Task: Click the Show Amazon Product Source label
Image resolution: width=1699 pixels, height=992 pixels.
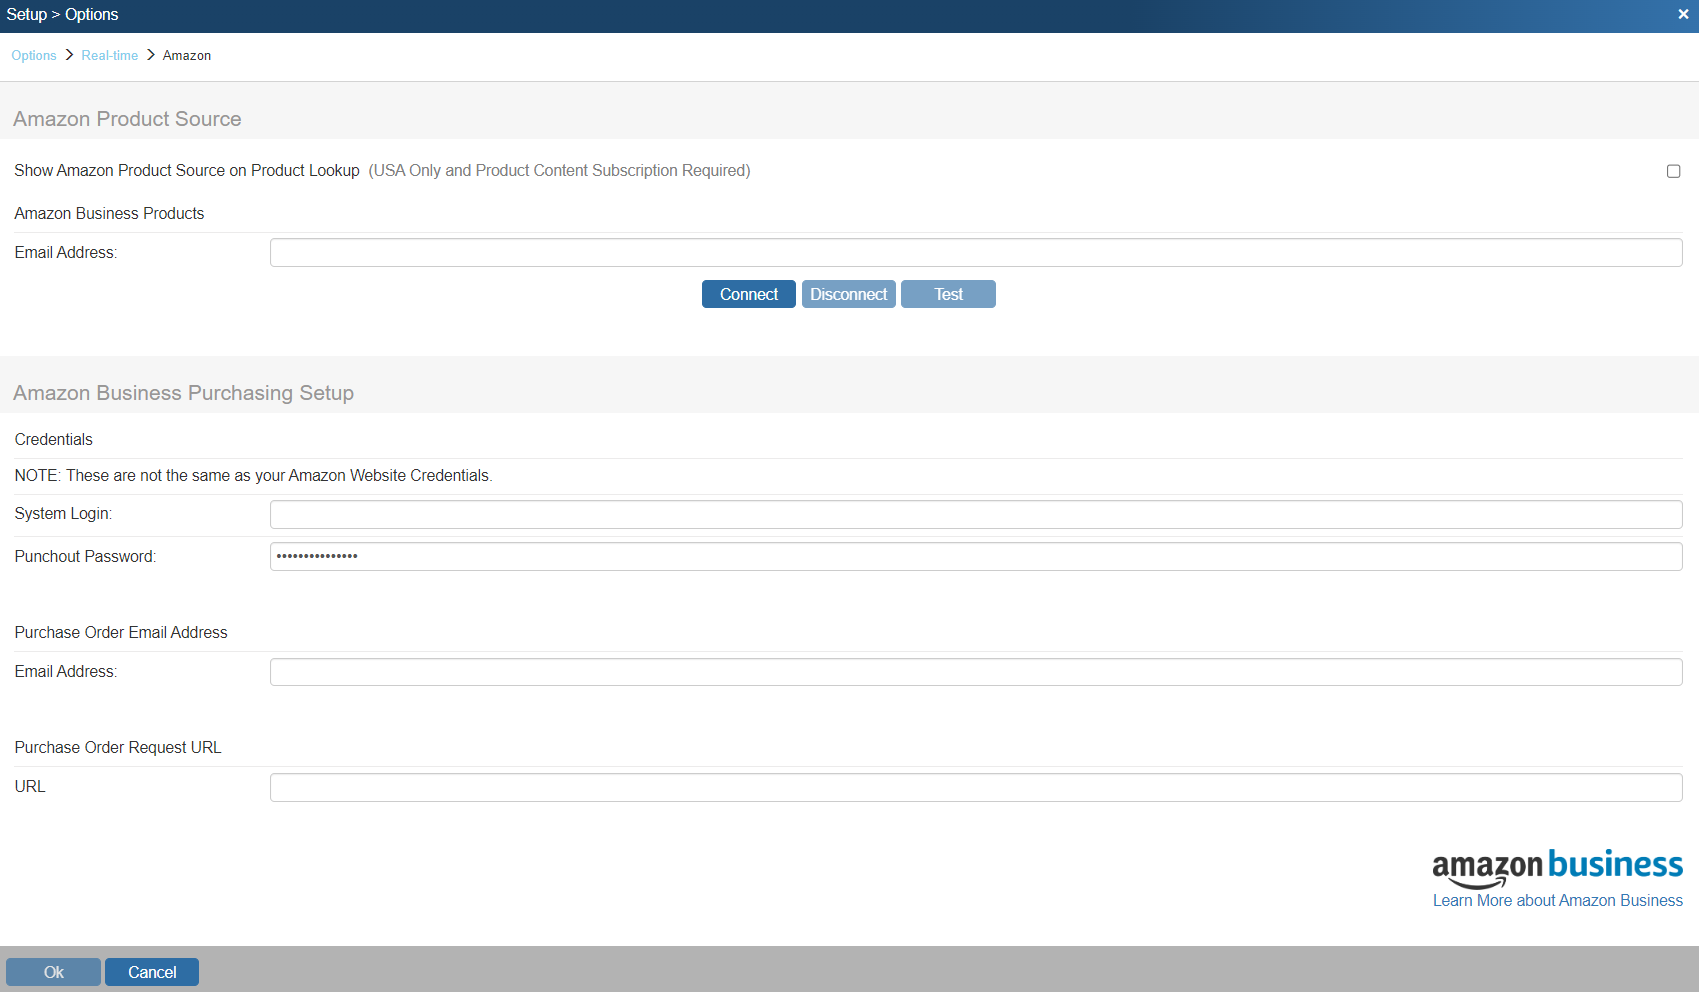Action: point(187,171)
